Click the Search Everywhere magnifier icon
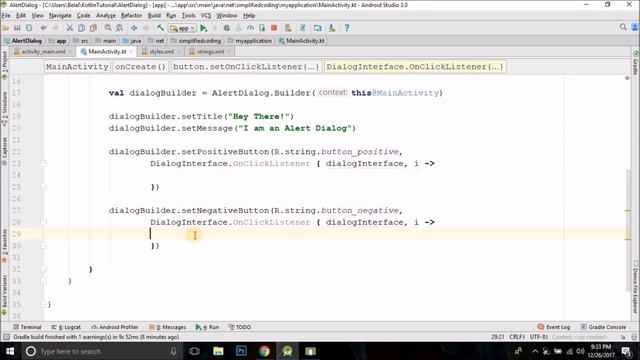The image size is (640, 360). tap(623, 27)
